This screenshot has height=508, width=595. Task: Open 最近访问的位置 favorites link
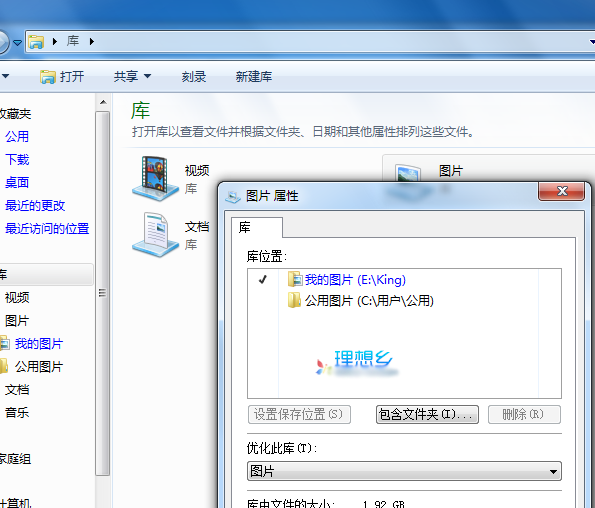coord(47,228)
